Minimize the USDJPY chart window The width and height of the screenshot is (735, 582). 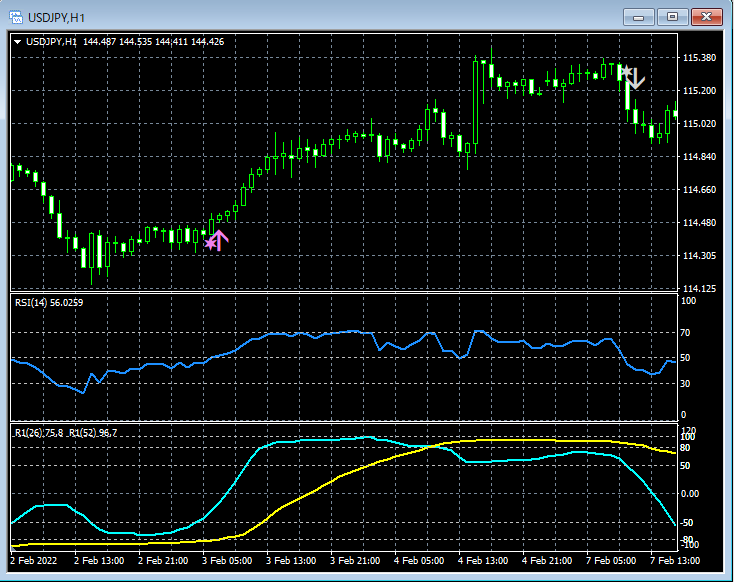point(639,16)
